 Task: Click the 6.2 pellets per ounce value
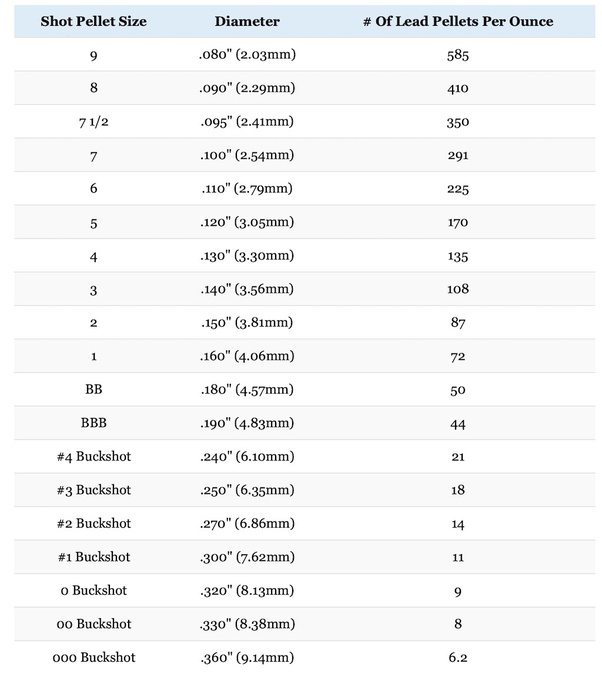pos(458,657)
